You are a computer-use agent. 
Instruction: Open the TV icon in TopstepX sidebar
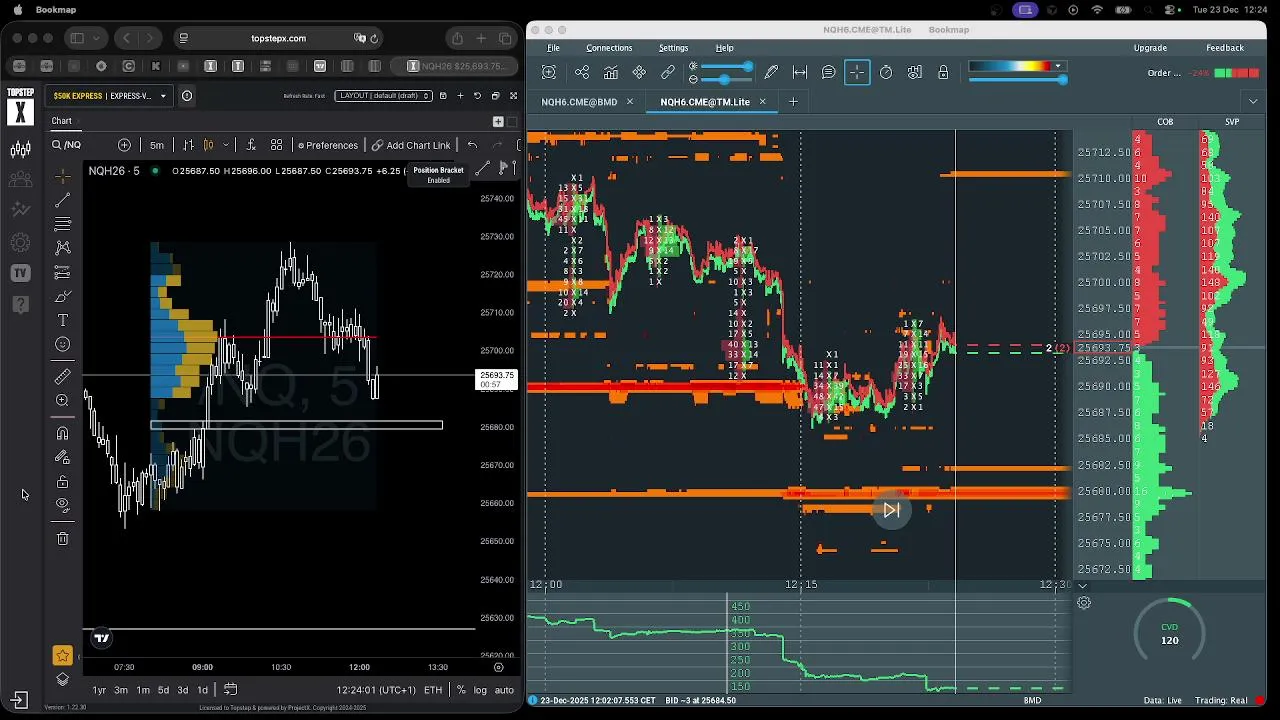tap(20, 272)
